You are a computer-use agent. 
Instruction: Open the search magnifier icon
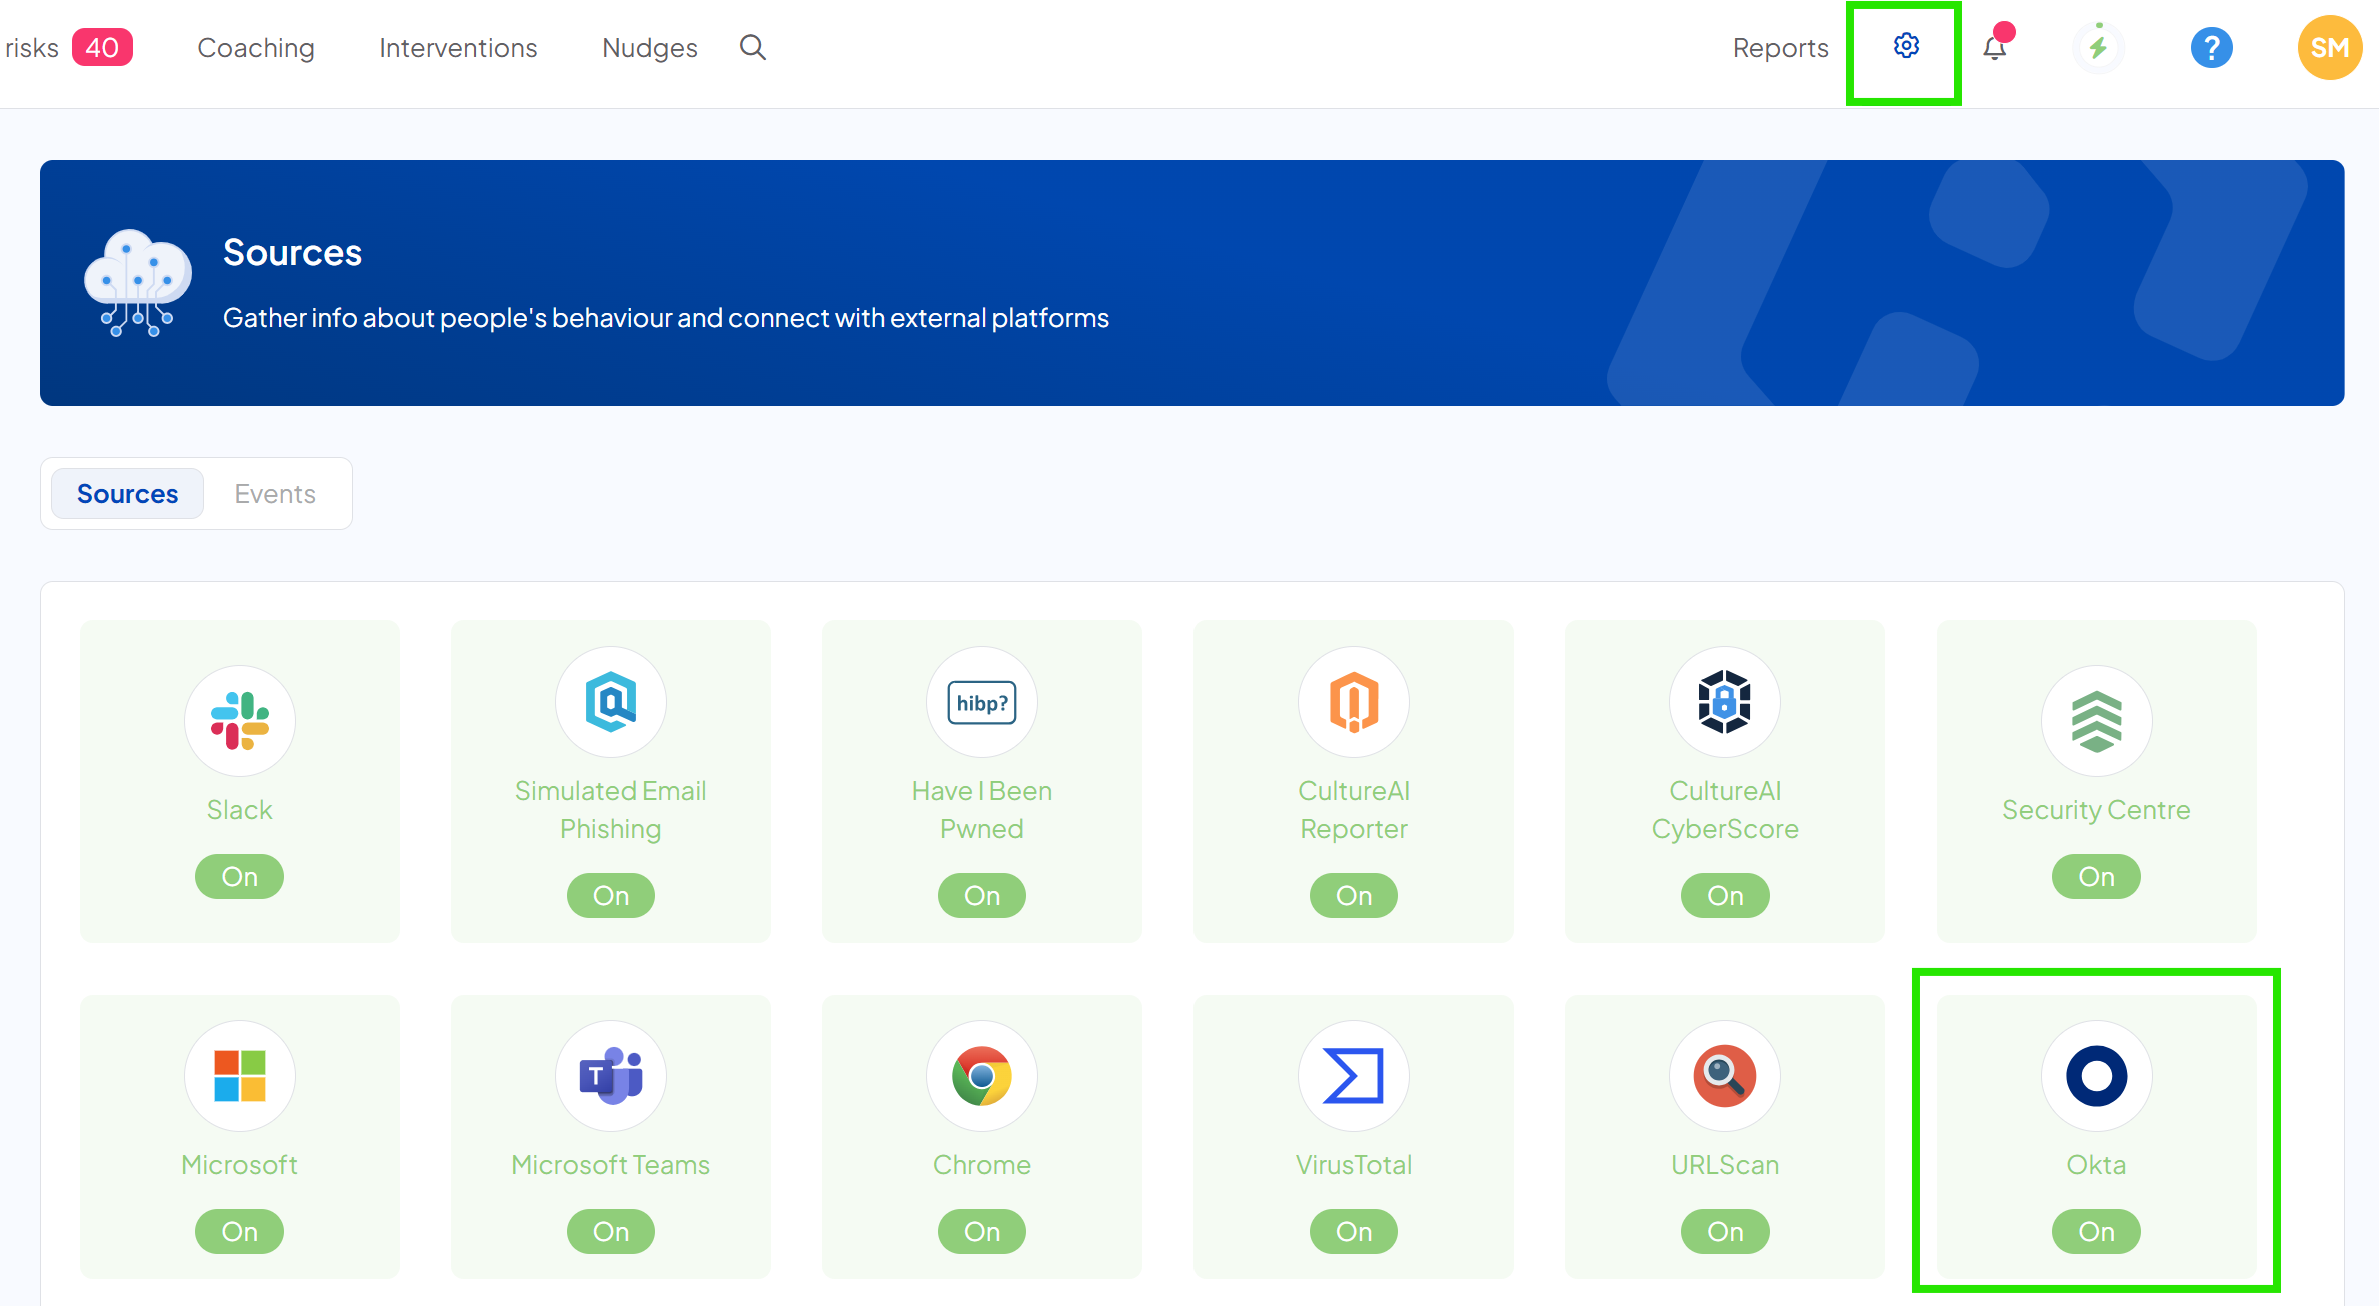pos(752,47)
